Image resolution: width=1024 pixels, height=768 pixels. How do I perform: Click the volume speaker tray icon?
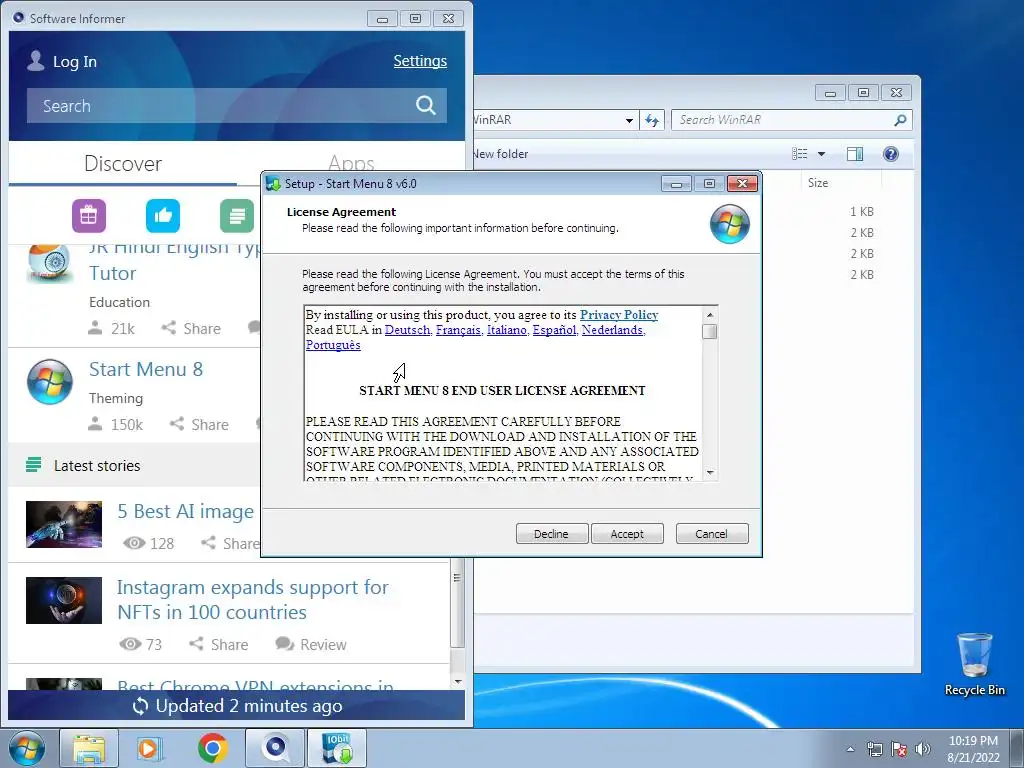point(923,749)
